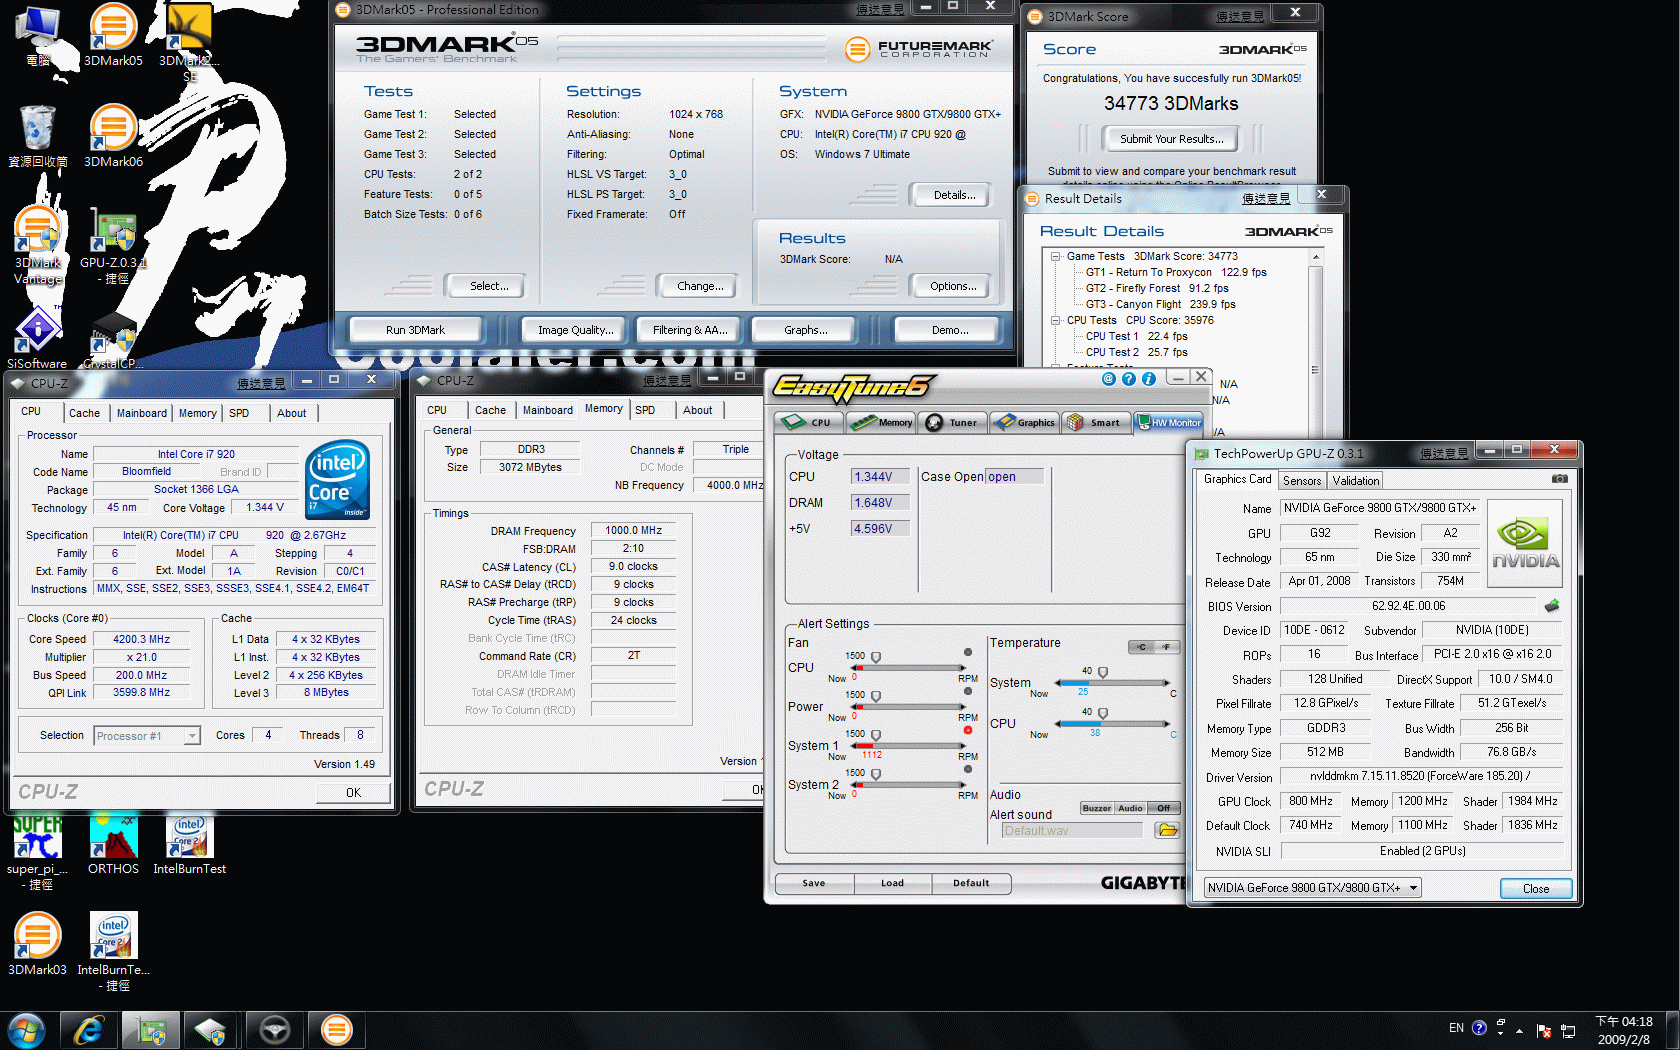This screenshot has width=1680, height=1050.
Task: Open EasyTune6 Tuner tab
Action: 954,422
